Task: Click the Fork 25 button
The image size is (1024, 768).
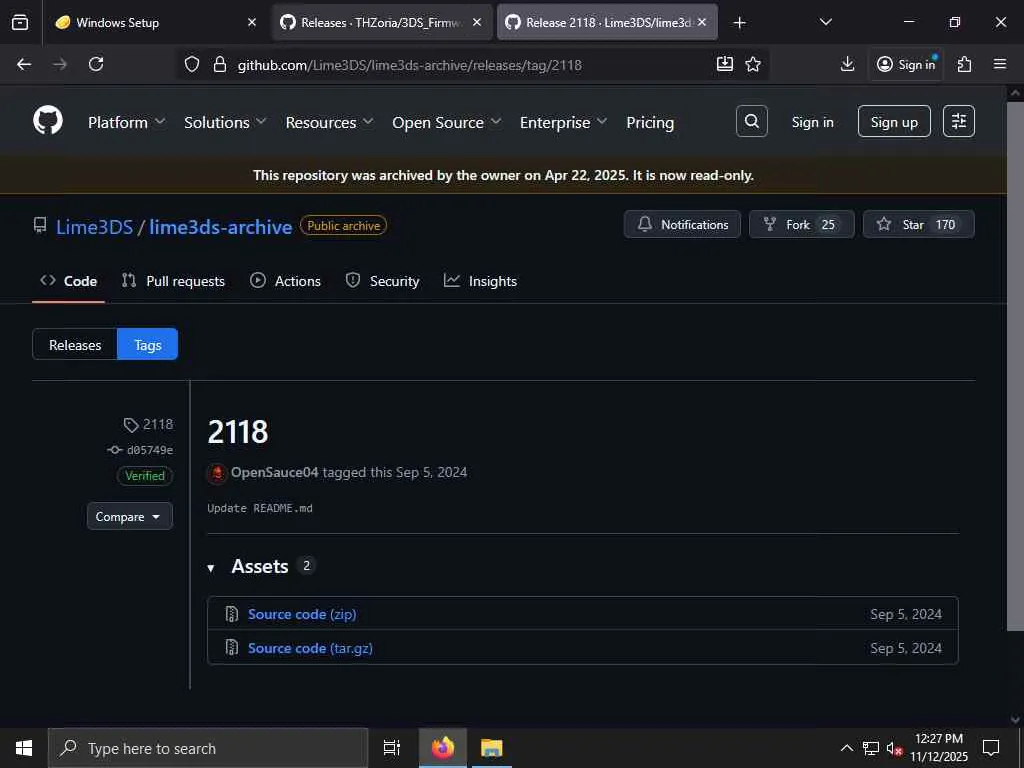Action: (x=801, y=224)
